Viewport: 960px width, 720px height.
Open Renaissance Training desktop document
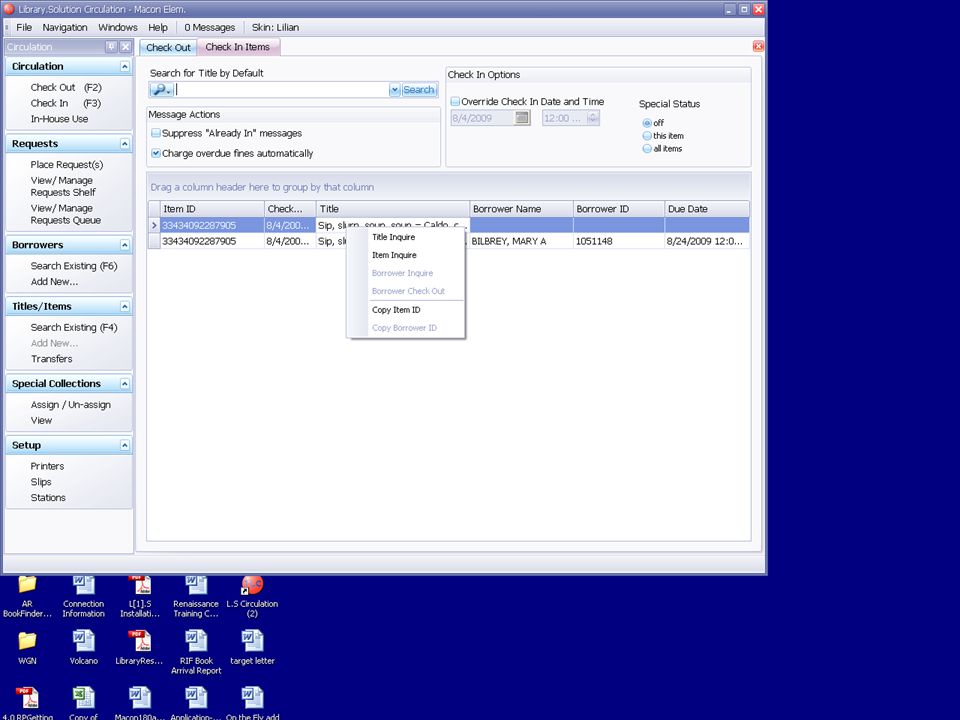[x=196, y=597]
